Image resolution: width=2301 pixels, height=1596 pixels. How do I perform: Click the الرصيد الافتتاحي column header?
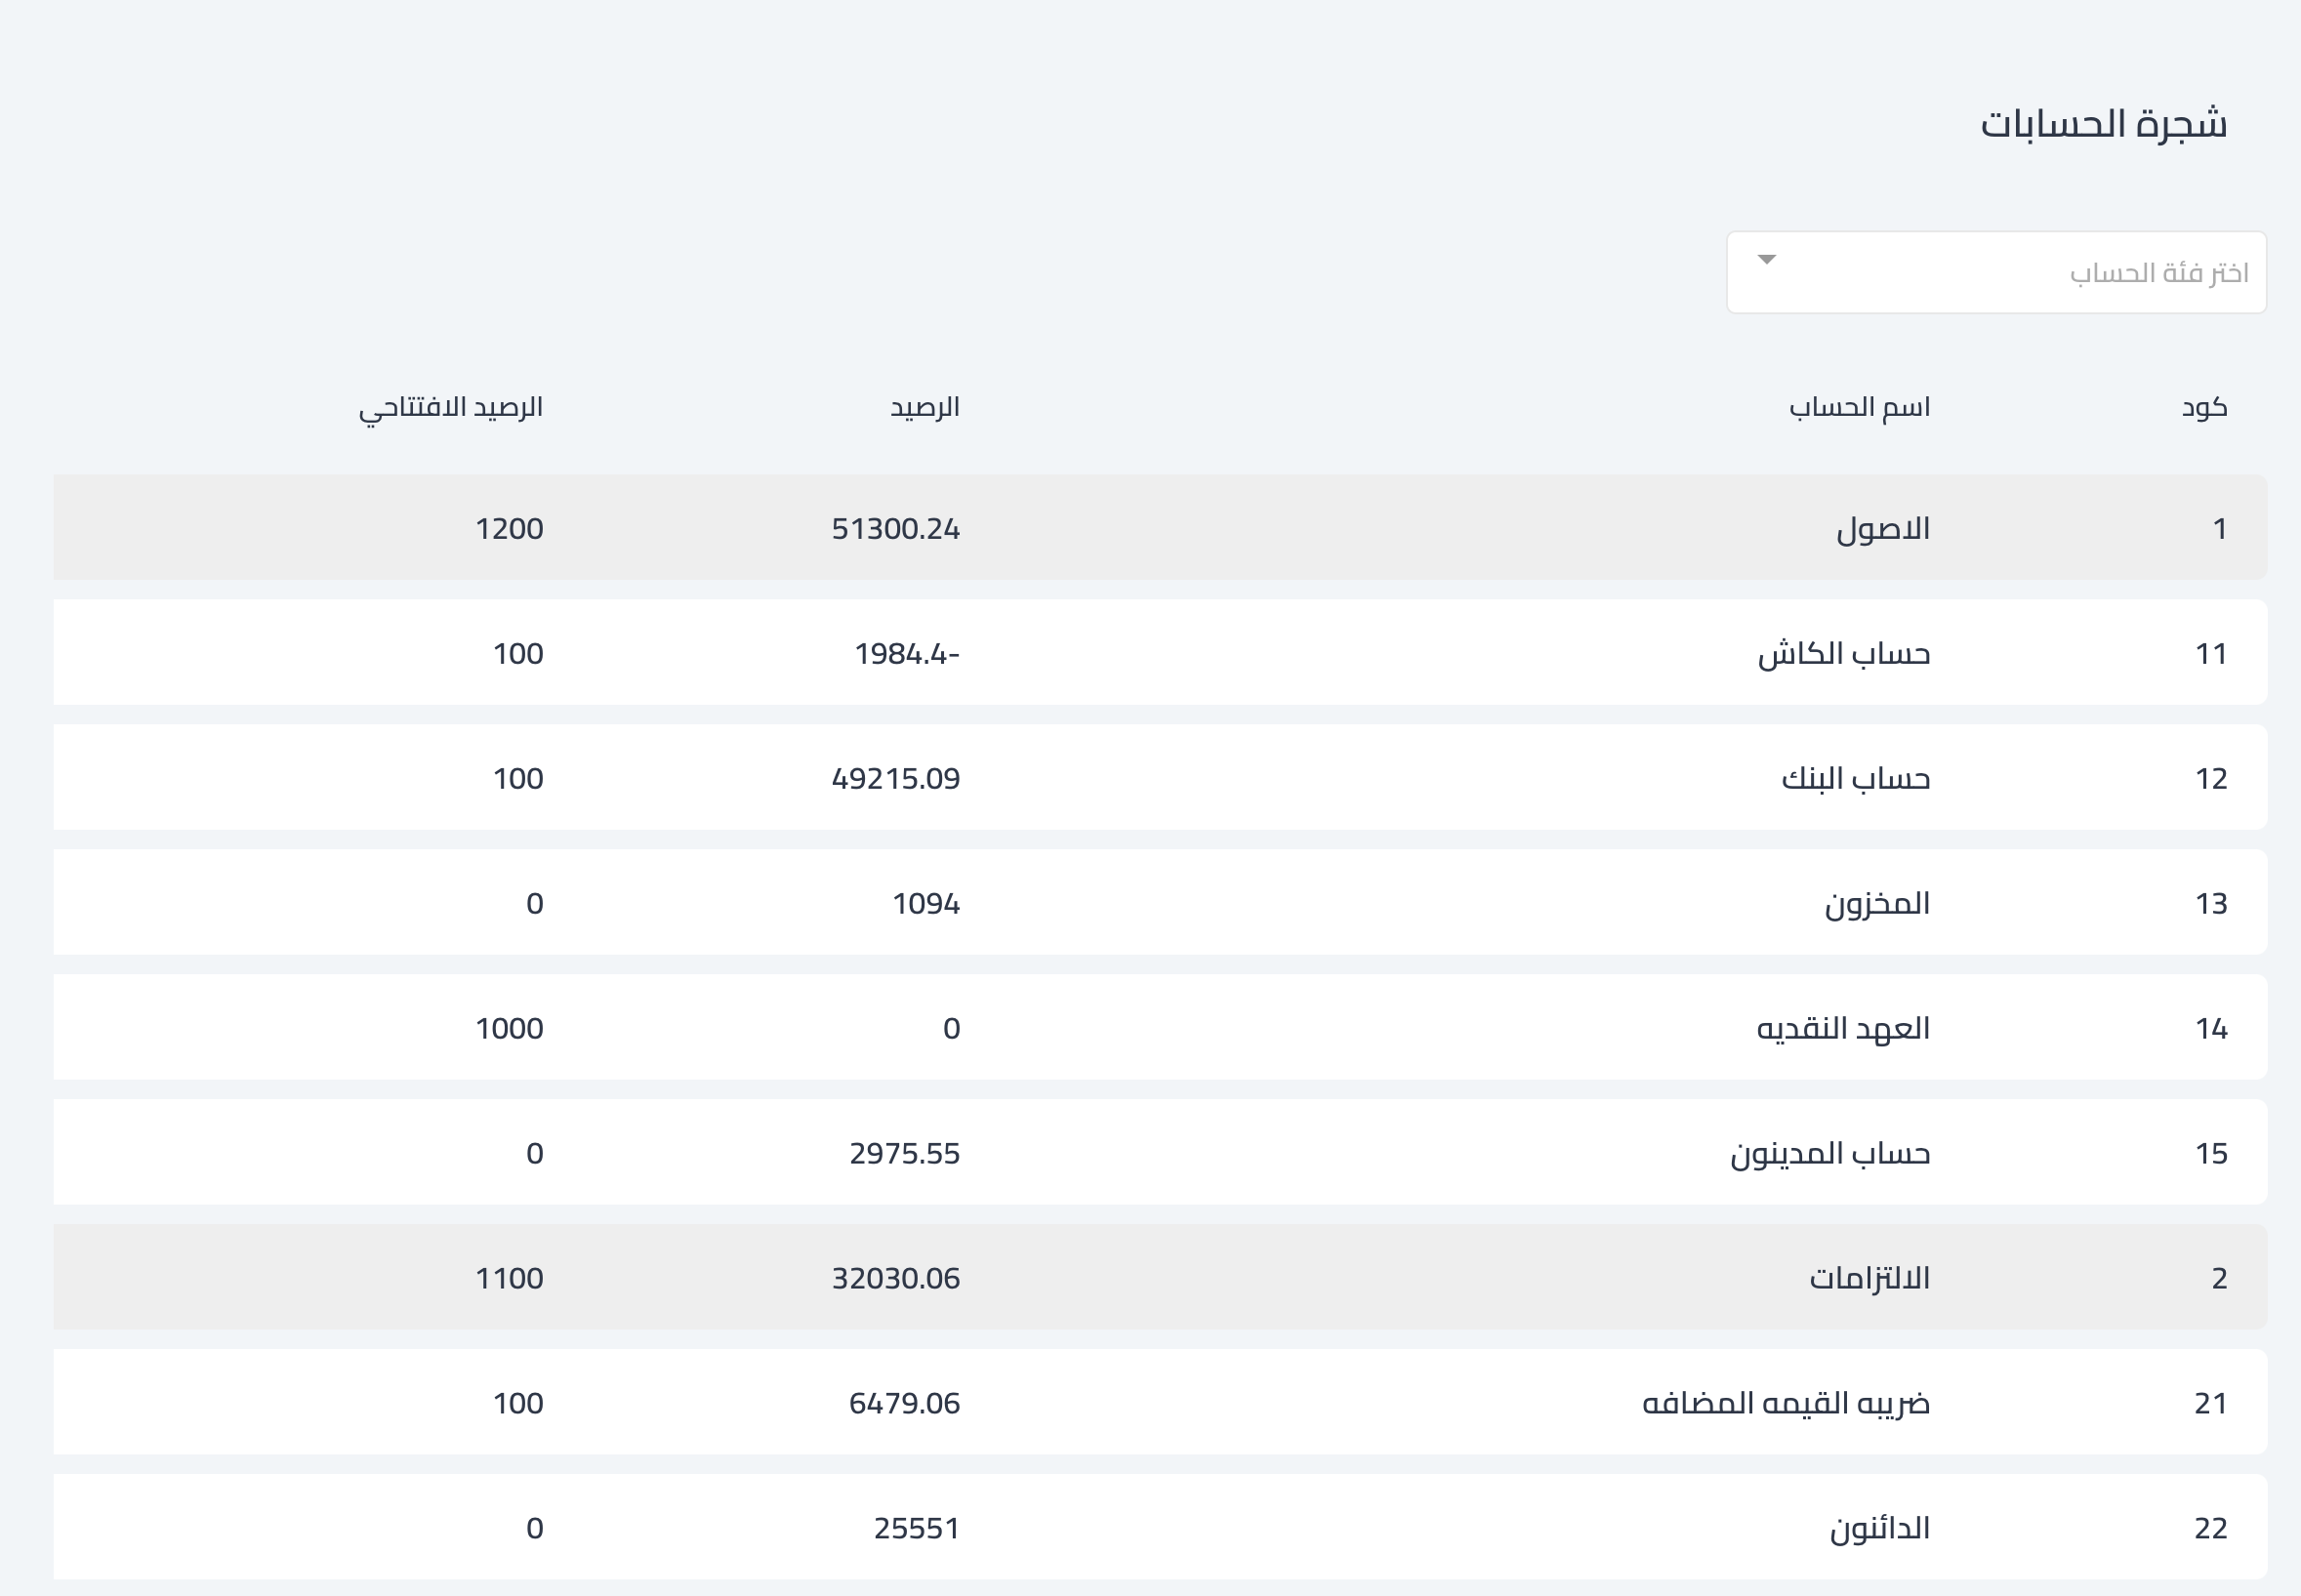(450, 407)
